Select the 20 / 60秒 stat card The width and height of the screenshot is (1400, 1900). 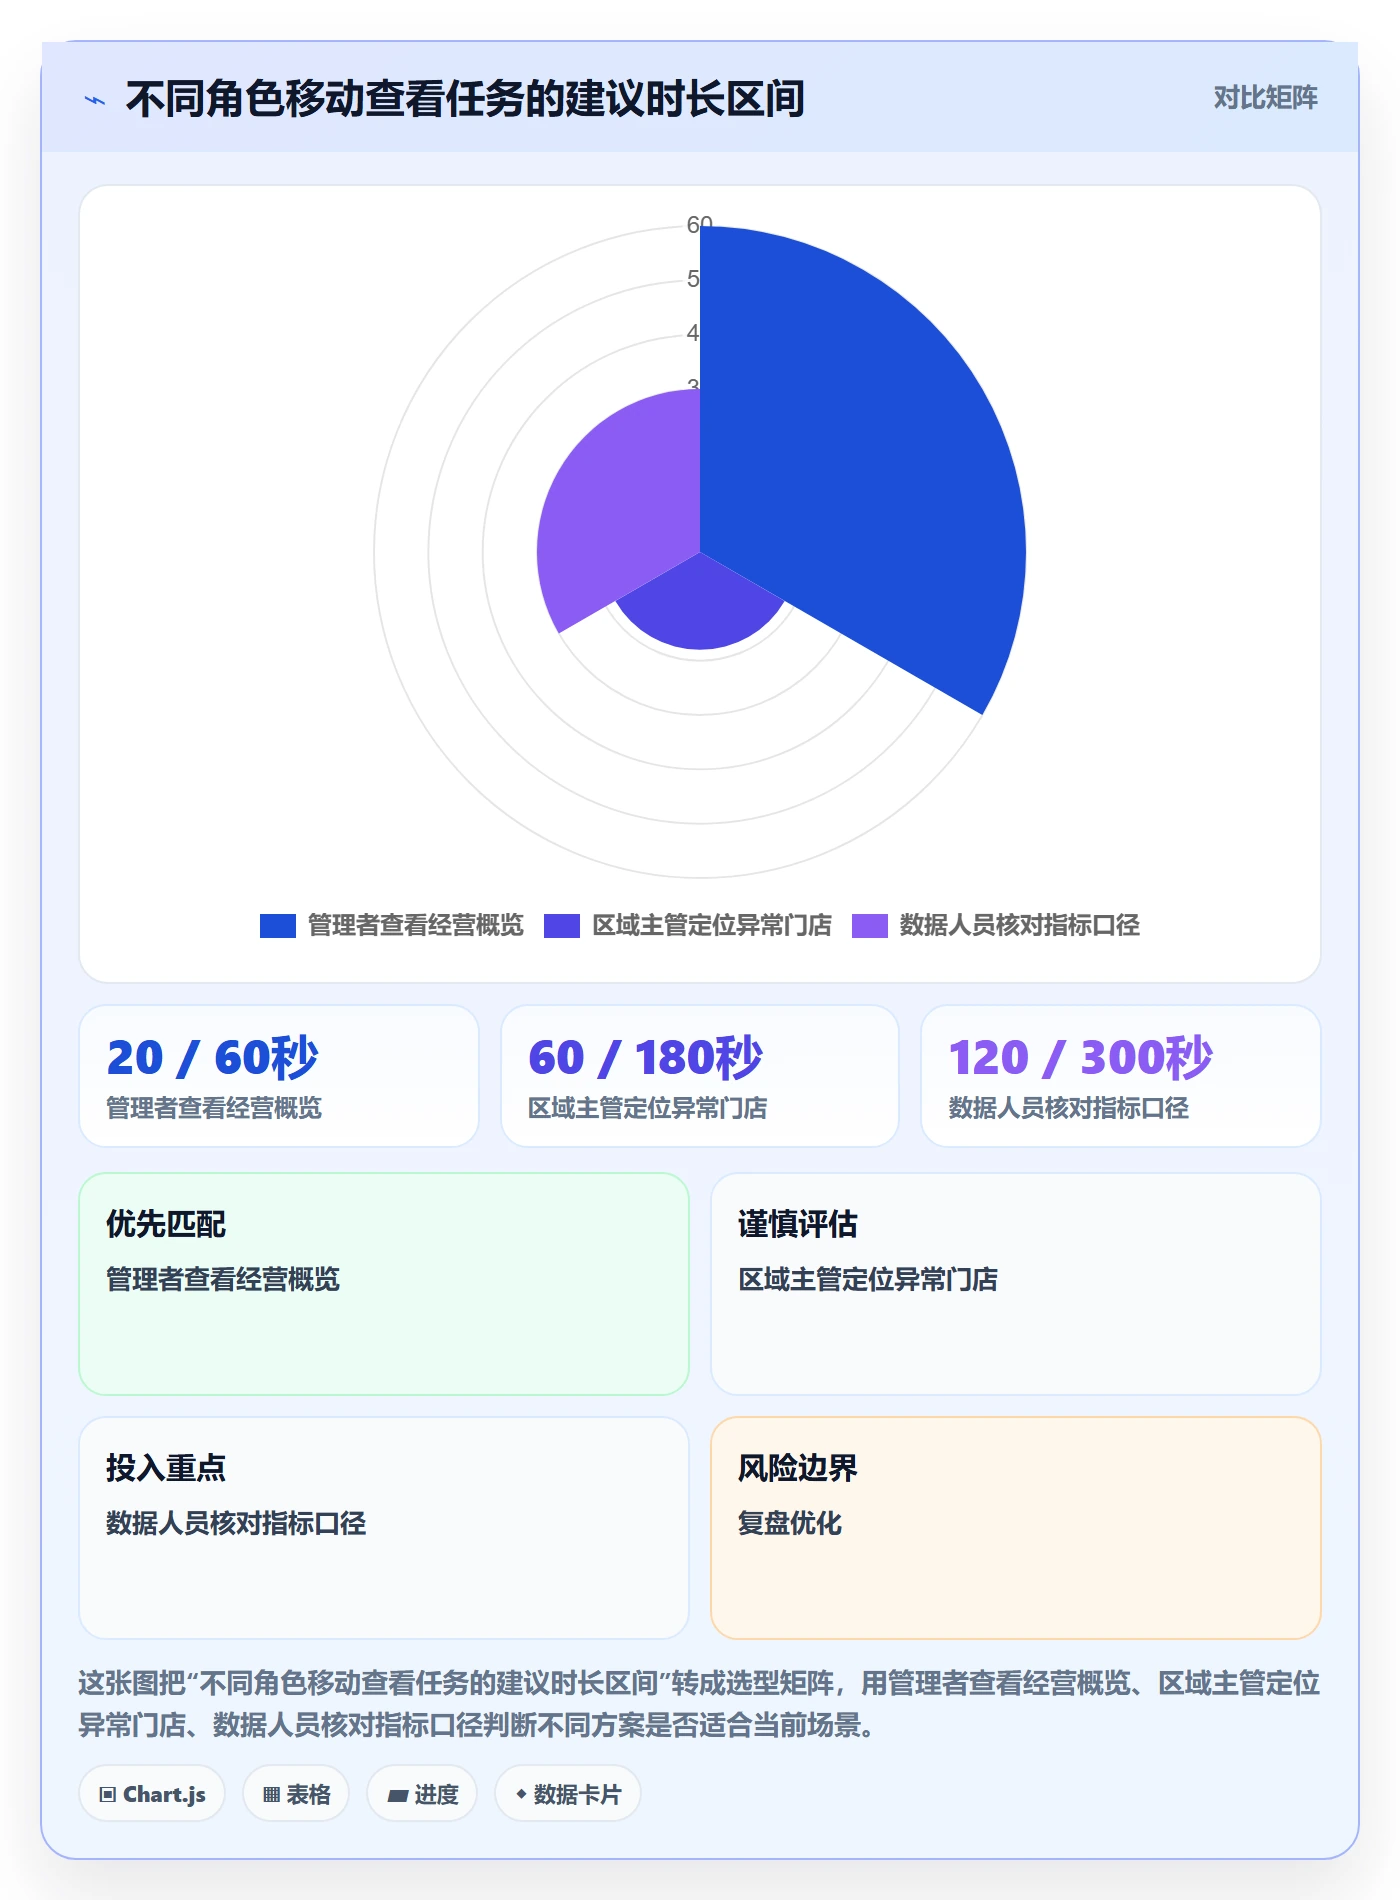[279, 1076]
